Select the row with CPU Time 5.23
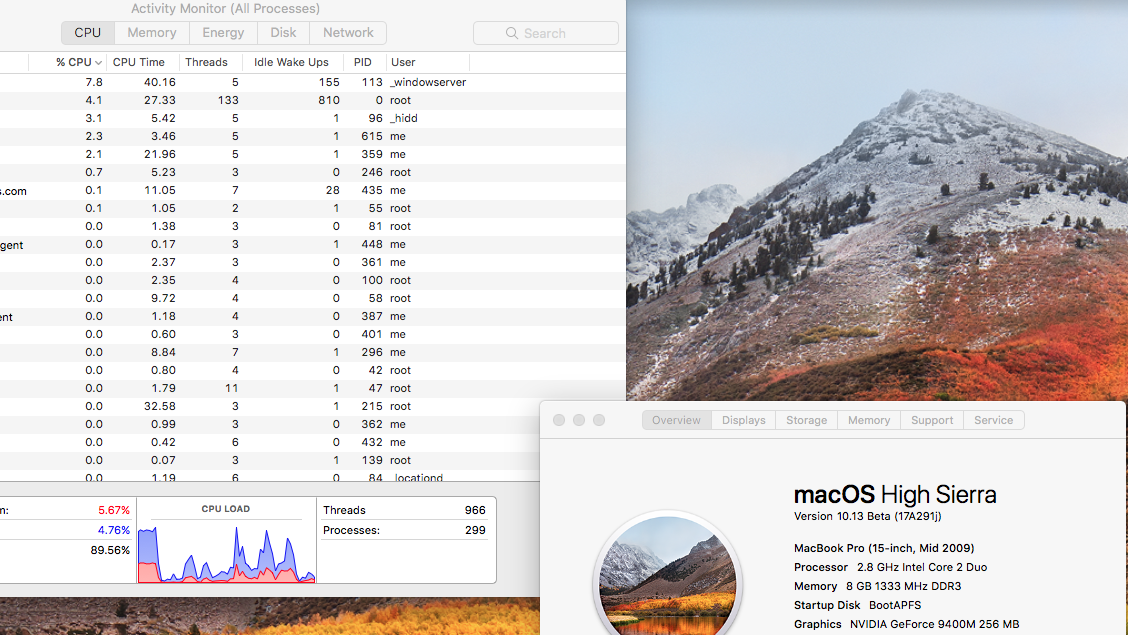This screenshot has height=635, width=1128. click(313, 173)
